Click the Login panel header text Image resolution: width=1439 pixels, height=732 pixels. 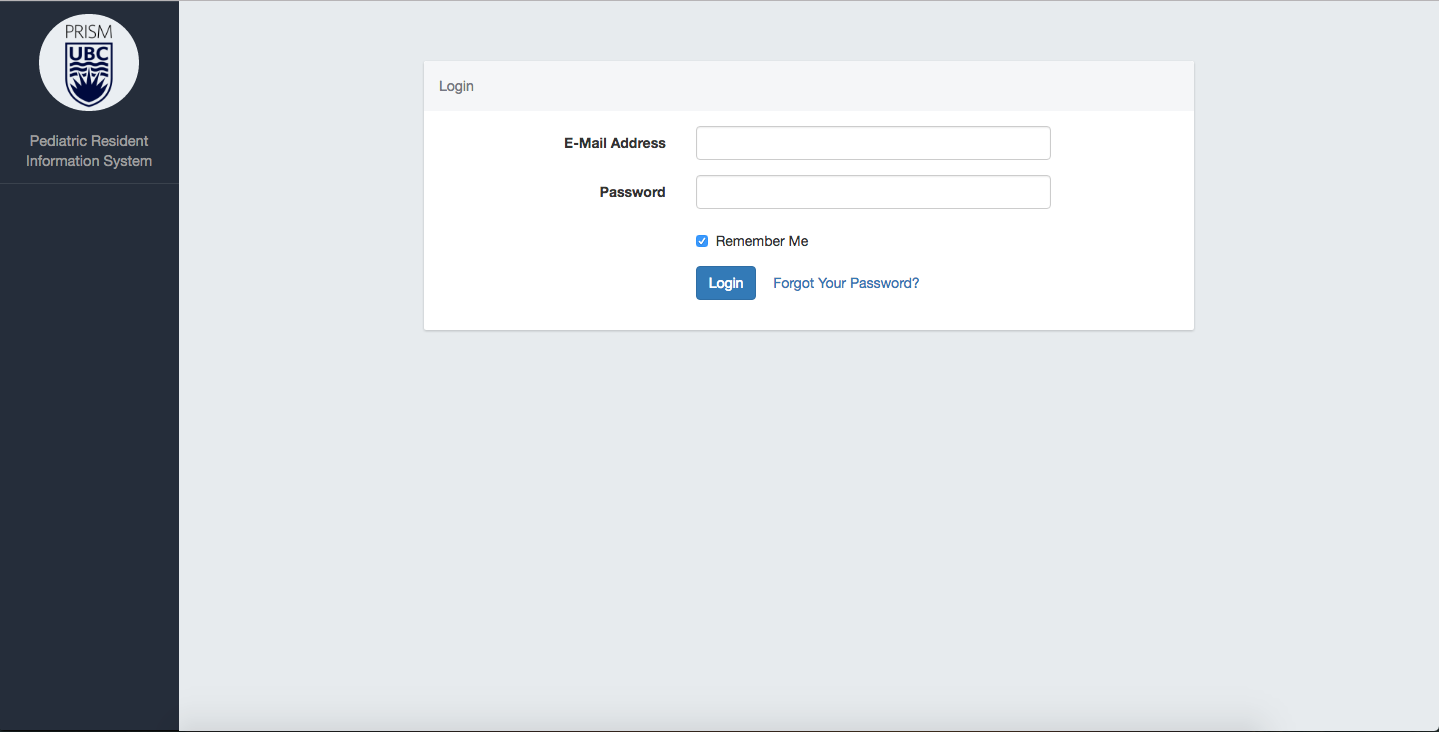(456, 86)
